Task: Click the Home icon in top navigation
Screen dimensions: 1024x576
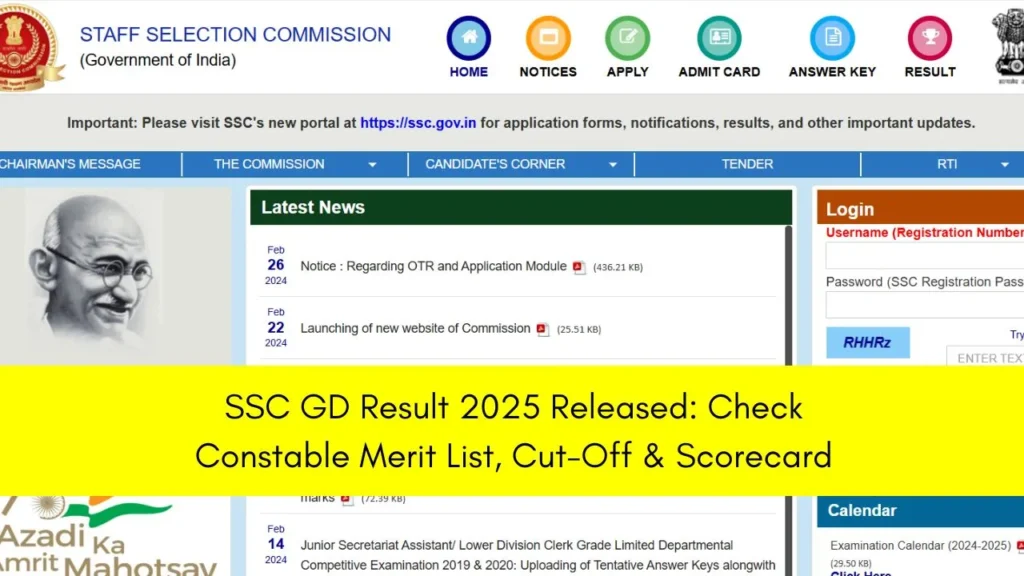Action: click(468, 38)
